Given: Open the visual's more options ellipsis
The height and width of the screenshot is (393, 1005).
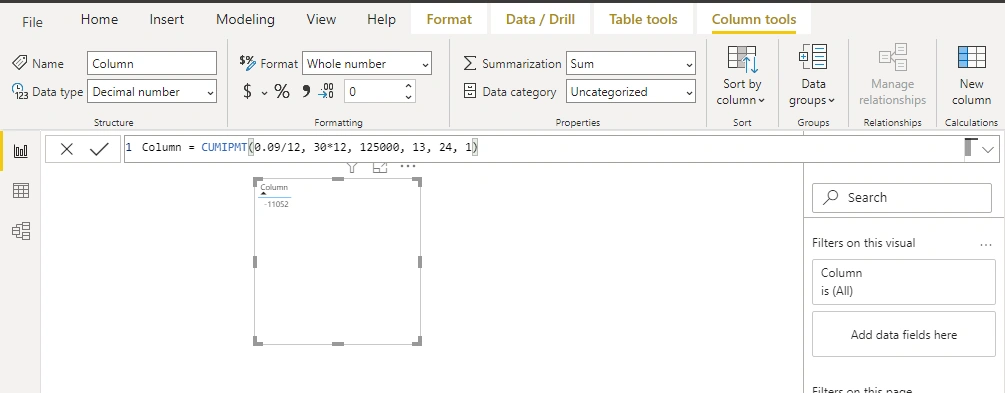Looking at the screenshot, I should (408, 166).
